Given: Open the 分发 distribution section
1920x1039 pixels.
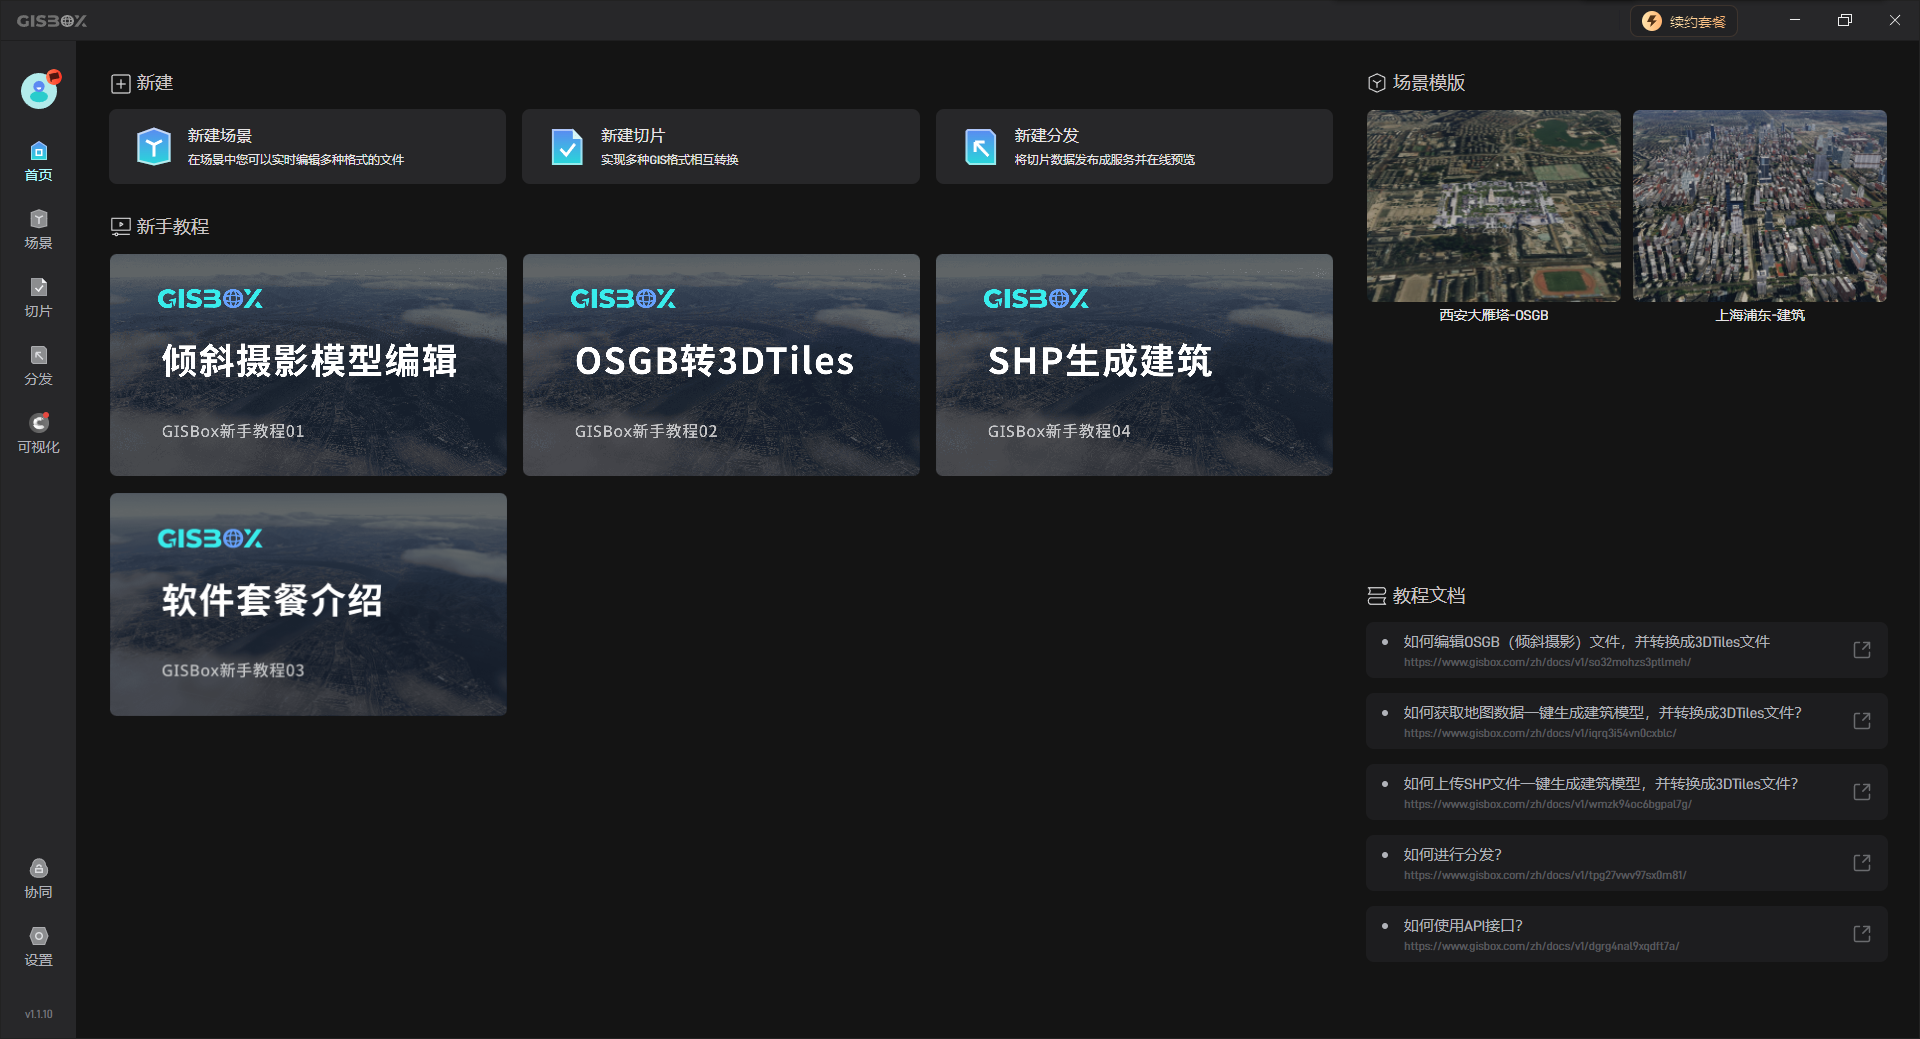Looking at the screenshot, I should tap(38, 365).
